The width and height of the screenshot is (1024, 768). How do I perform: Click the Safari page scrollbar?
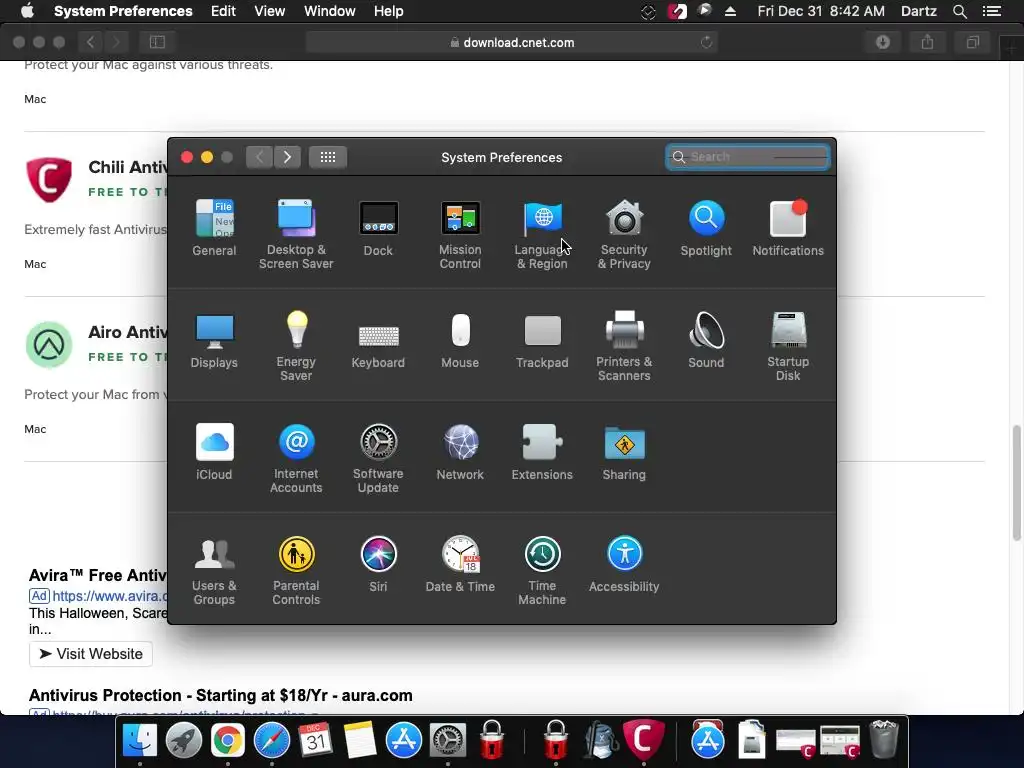pyautogui.click(x=1016, y=482)
